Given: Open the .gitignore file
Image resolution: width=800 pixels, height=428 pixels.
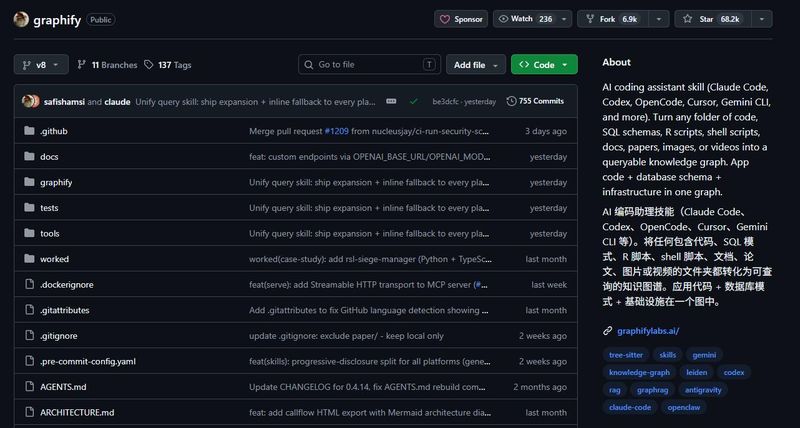Looking at the screenshot, I should [x=59, y=336].
